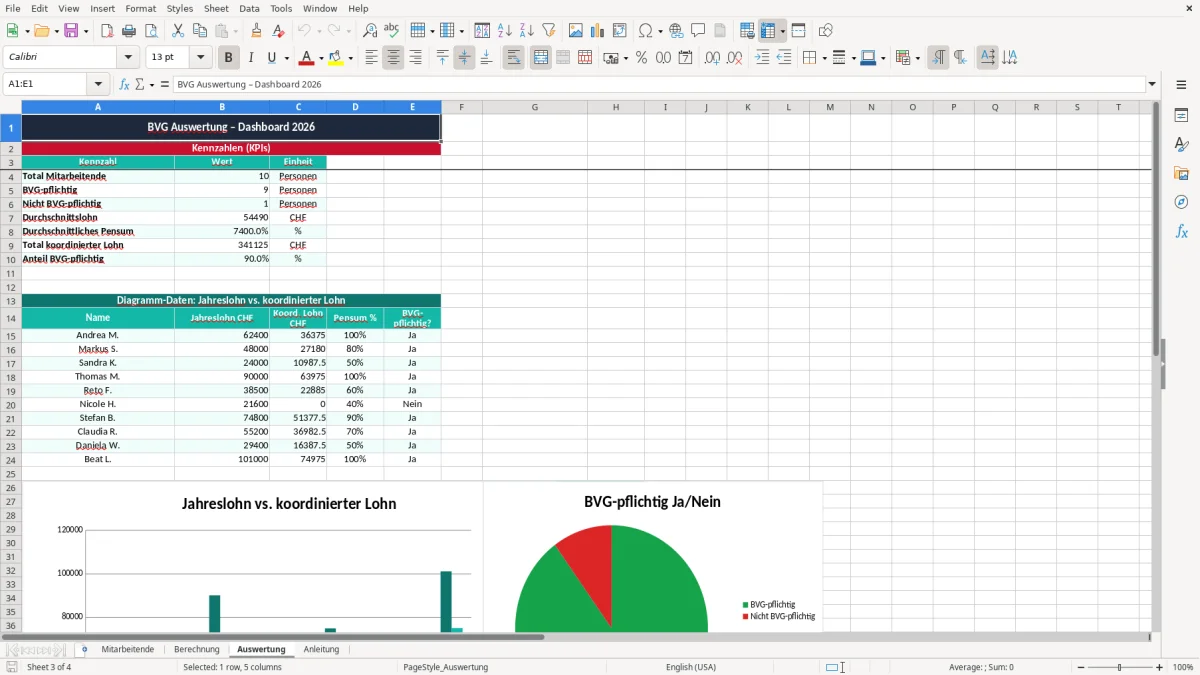Switch to the Berechnung sheet tab
1200x675 pixels.
click(196, 649)
